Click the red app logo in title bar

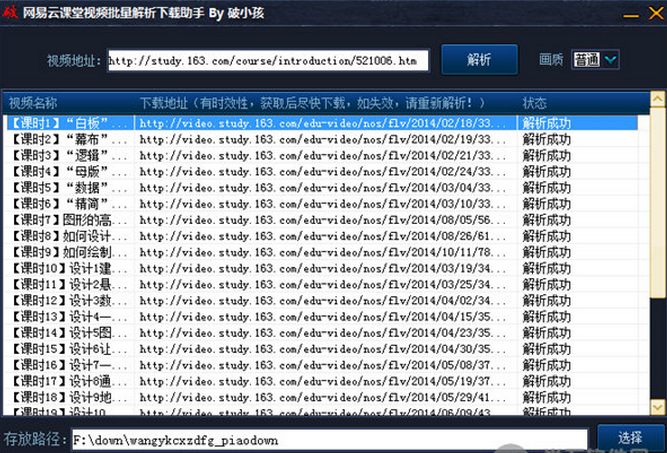[11, 11]
